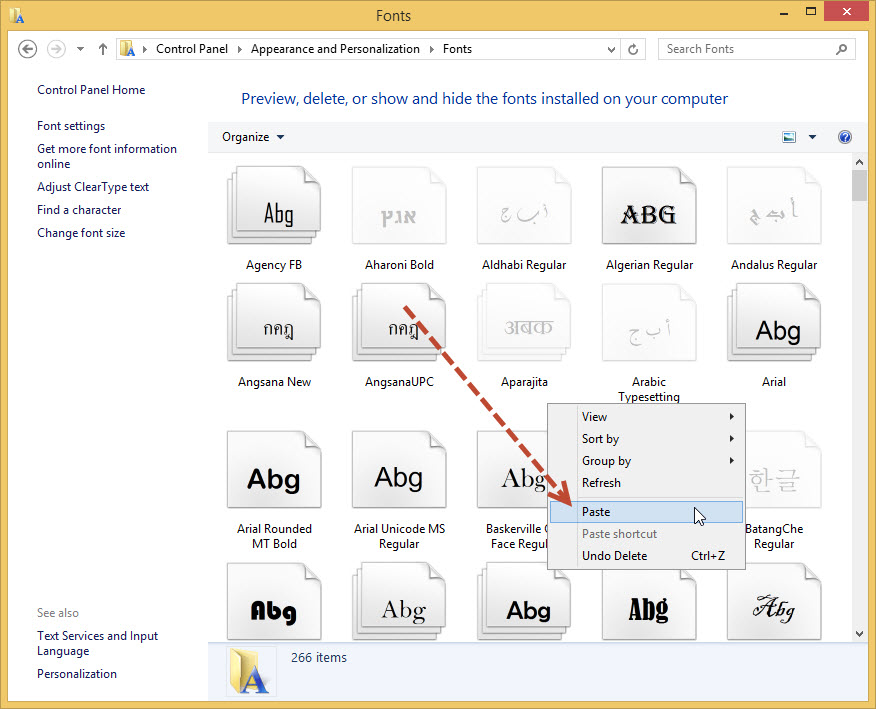The height and width of the screenshot is (709, 876).
Task: Click the Up one level arrow
Action: [x=103, y=49]
